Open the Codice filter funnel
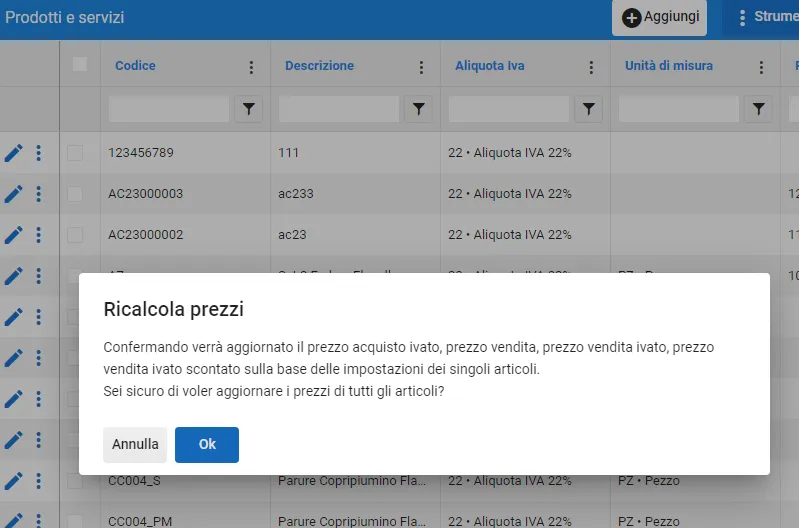The height and width of the screenshot is (528, 799). click(249, 109)
